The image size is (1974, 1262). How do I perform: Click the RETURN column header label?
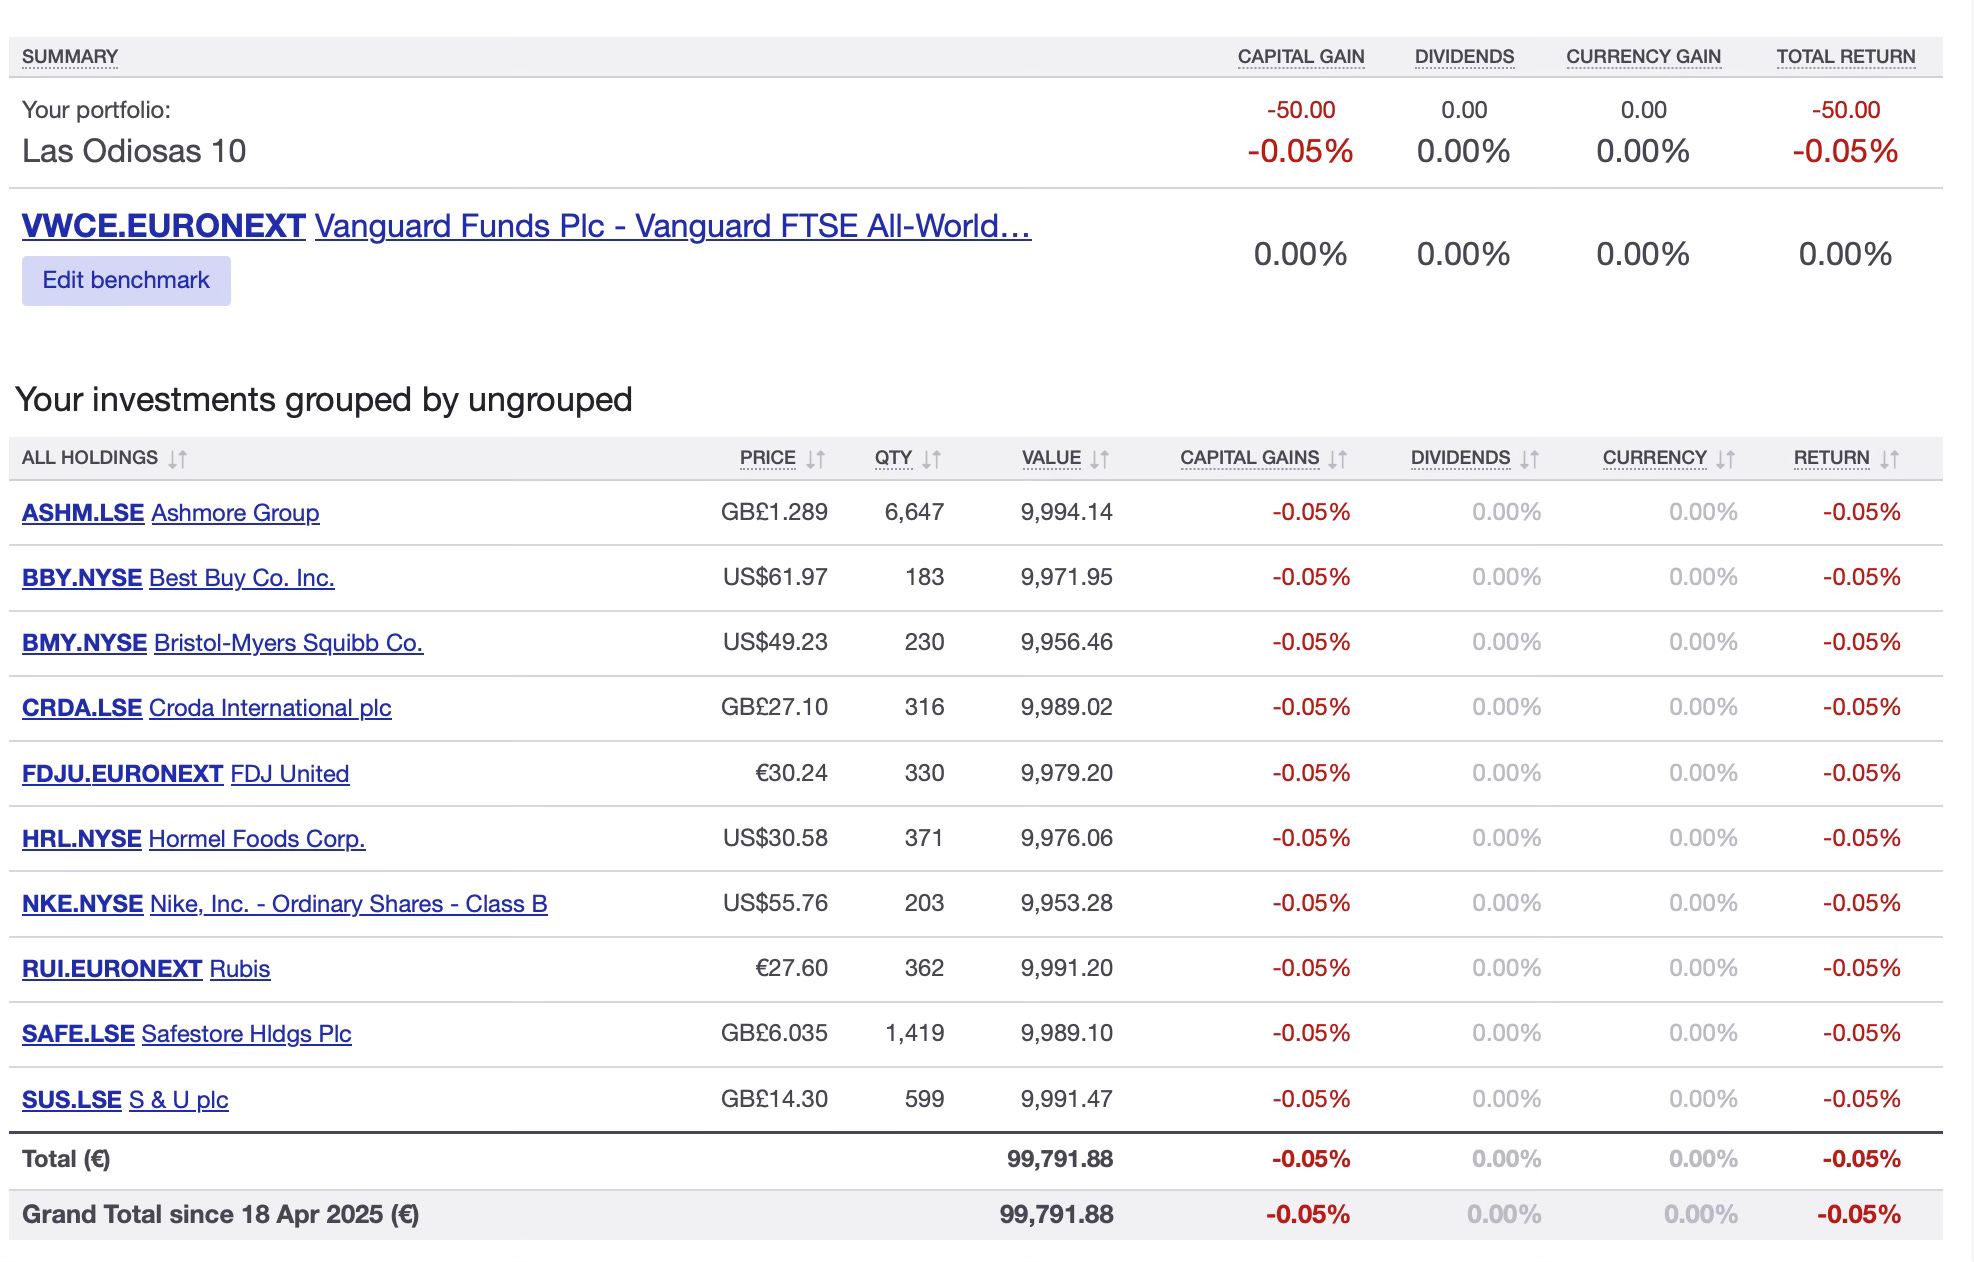tap(1831, 458)
